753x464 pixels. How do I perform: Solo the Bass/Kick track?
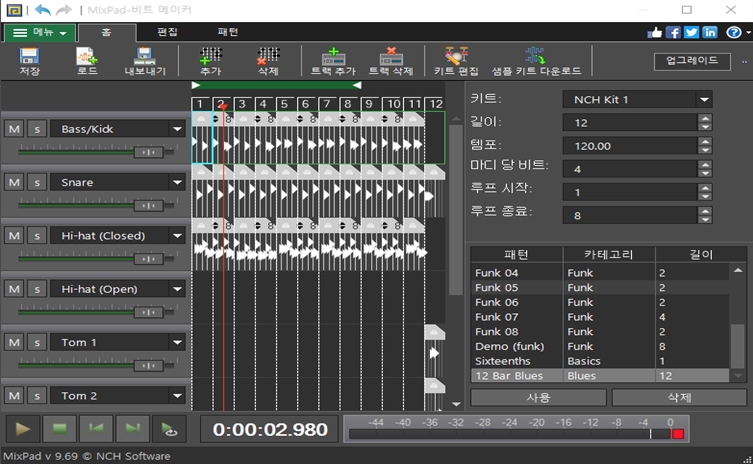click(x=37, y=129)
